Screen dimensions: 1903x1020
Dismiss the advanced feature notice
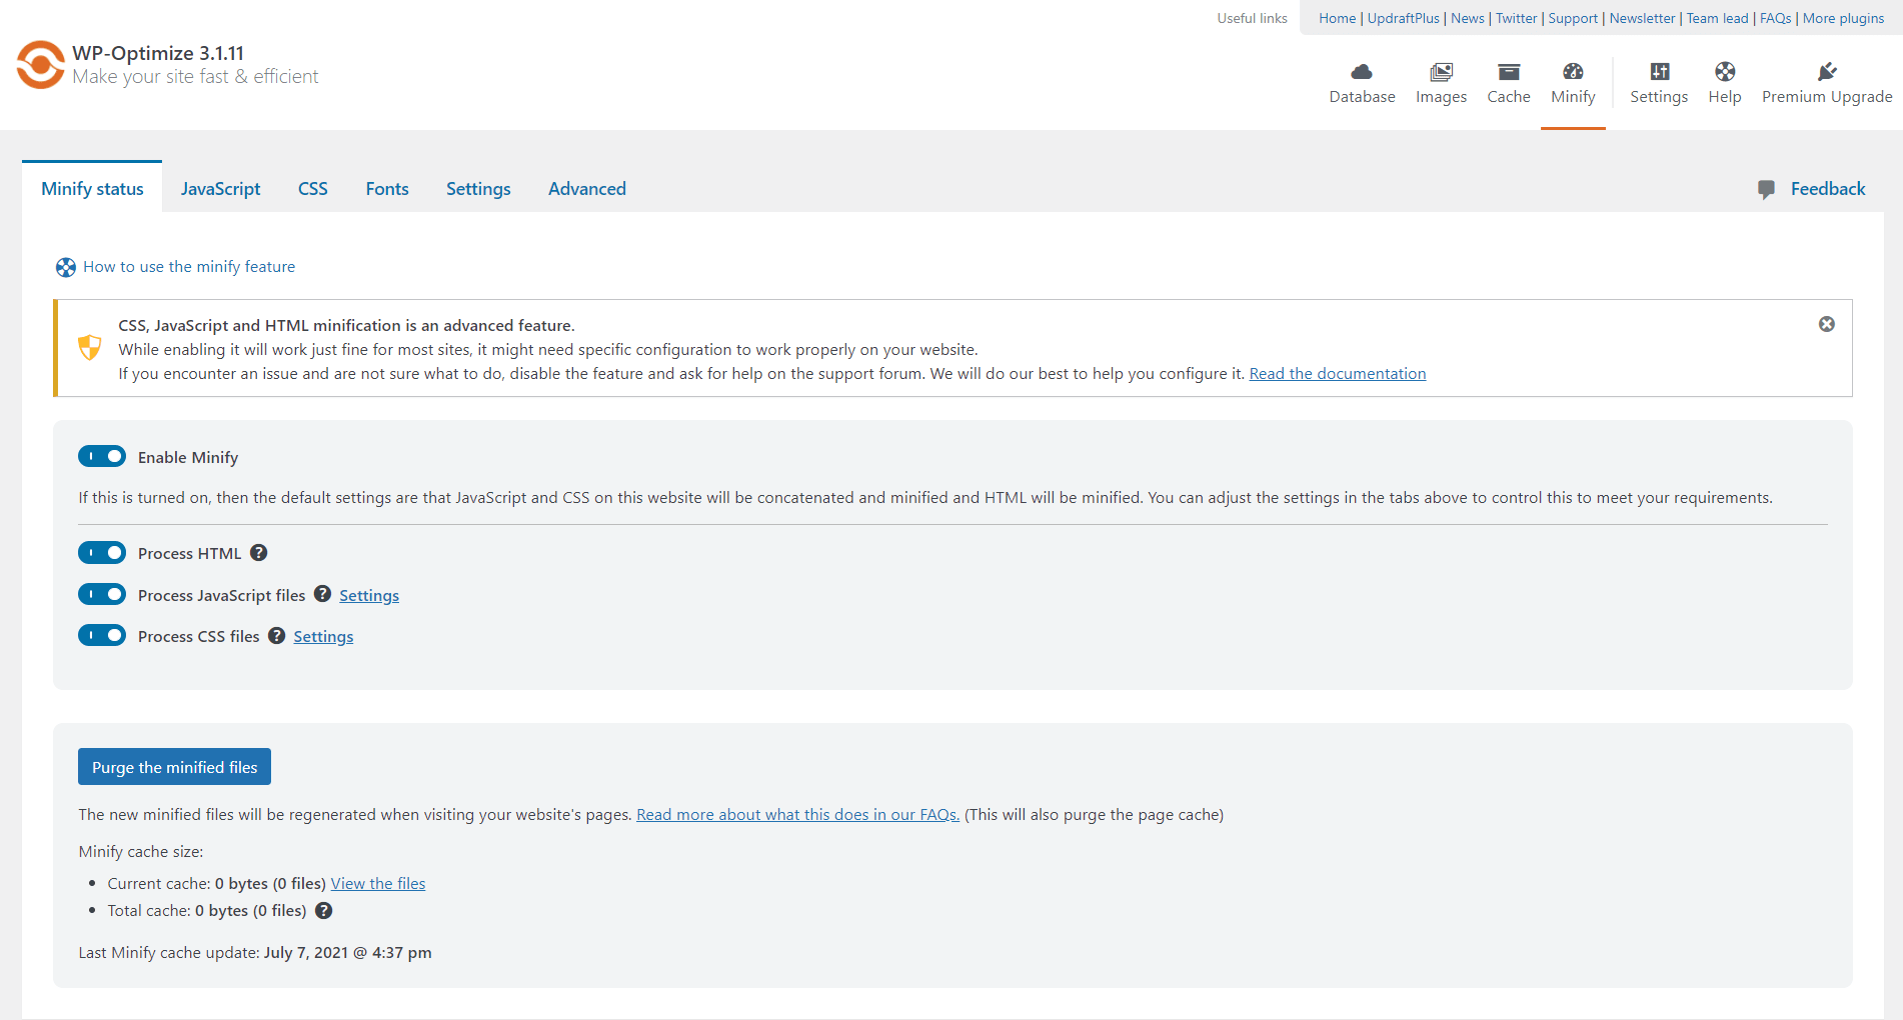[x=1826, y=324]
